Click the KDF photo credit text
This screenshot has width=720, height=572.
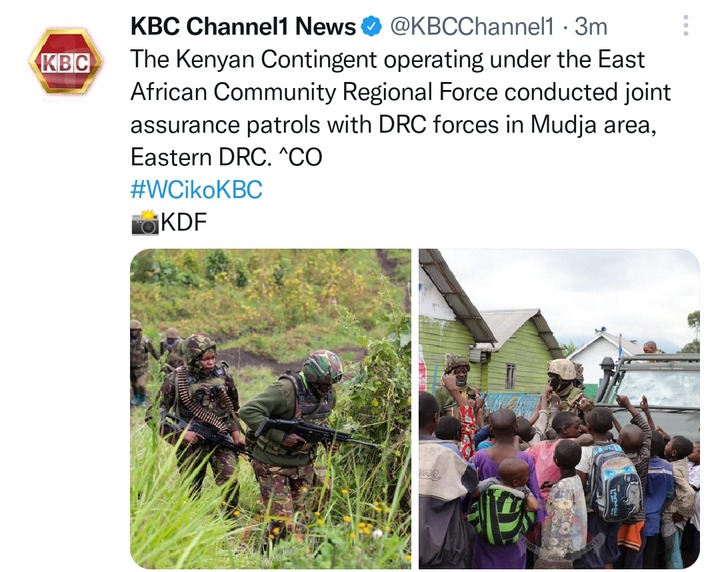click(x=184, y=222)
